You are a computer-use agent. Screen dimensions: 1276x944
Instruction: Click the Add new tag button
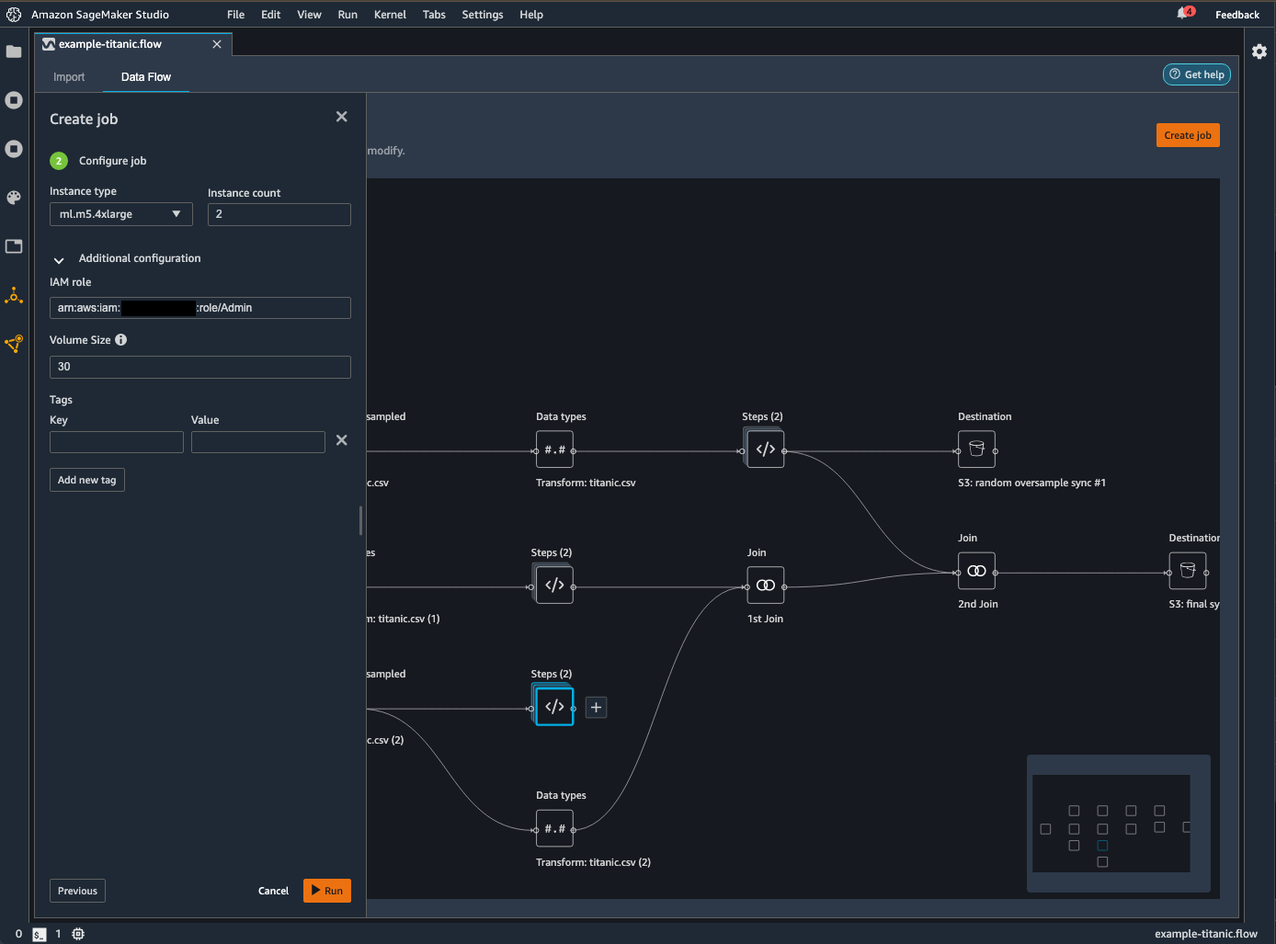(x=87, y=480)
